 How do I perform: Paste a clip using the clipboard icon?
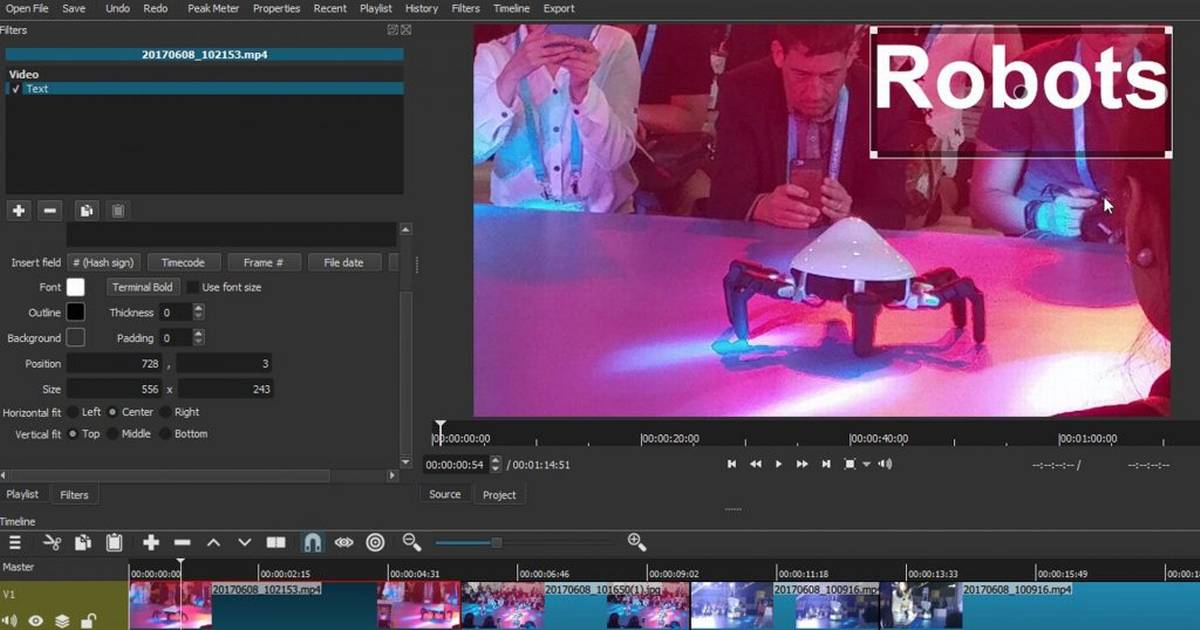[113, 543]
